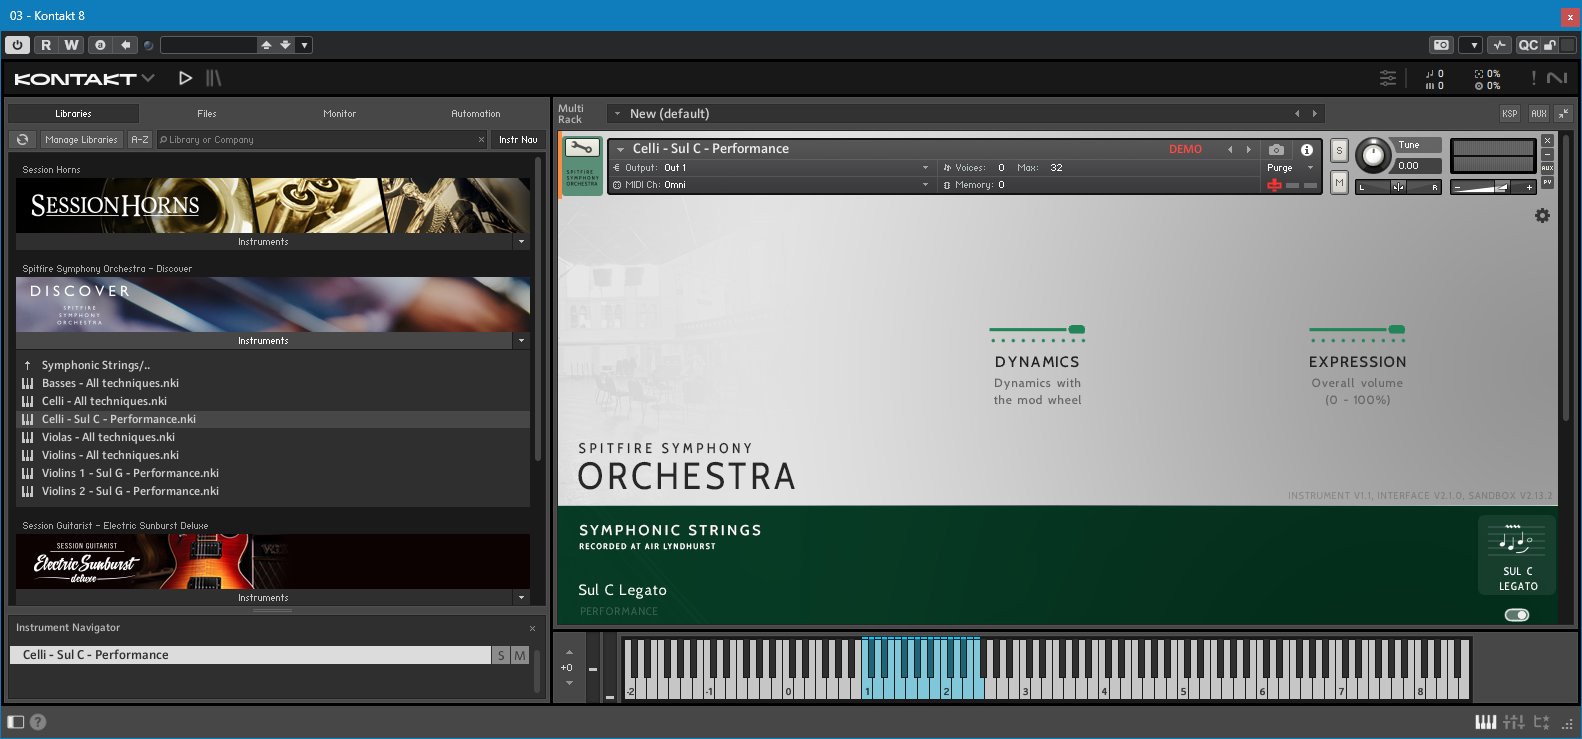
Task: Open the KSP script editor
Action: [x=1509, y=114]
